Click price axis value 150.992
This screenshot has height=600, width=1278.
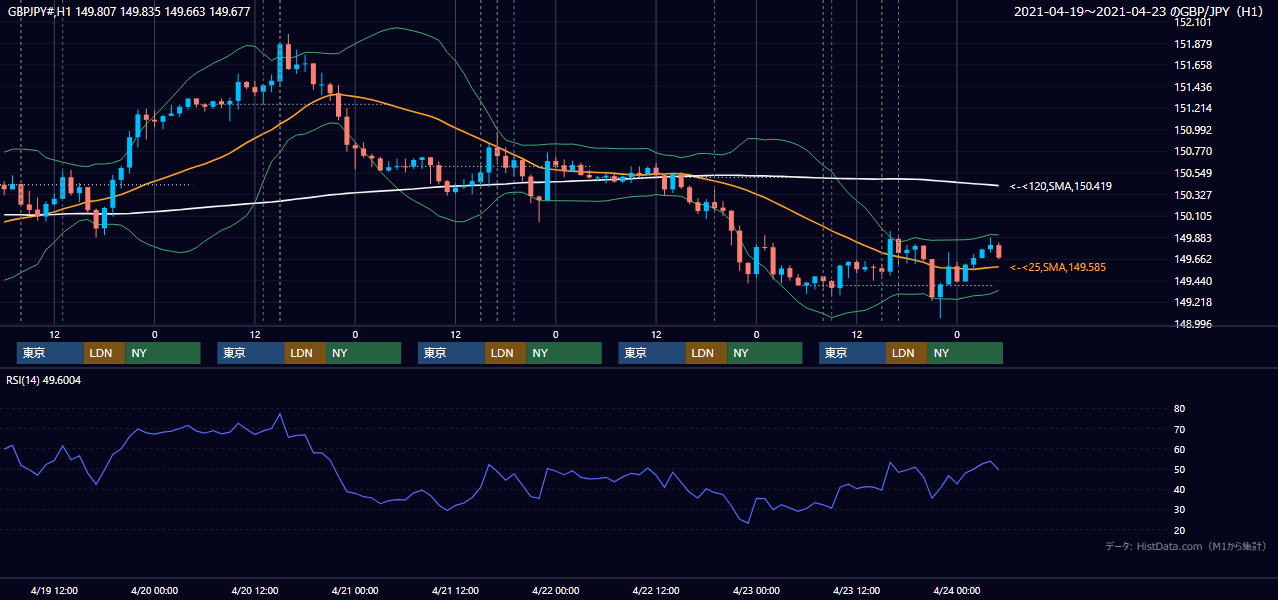click(1193, 130)
